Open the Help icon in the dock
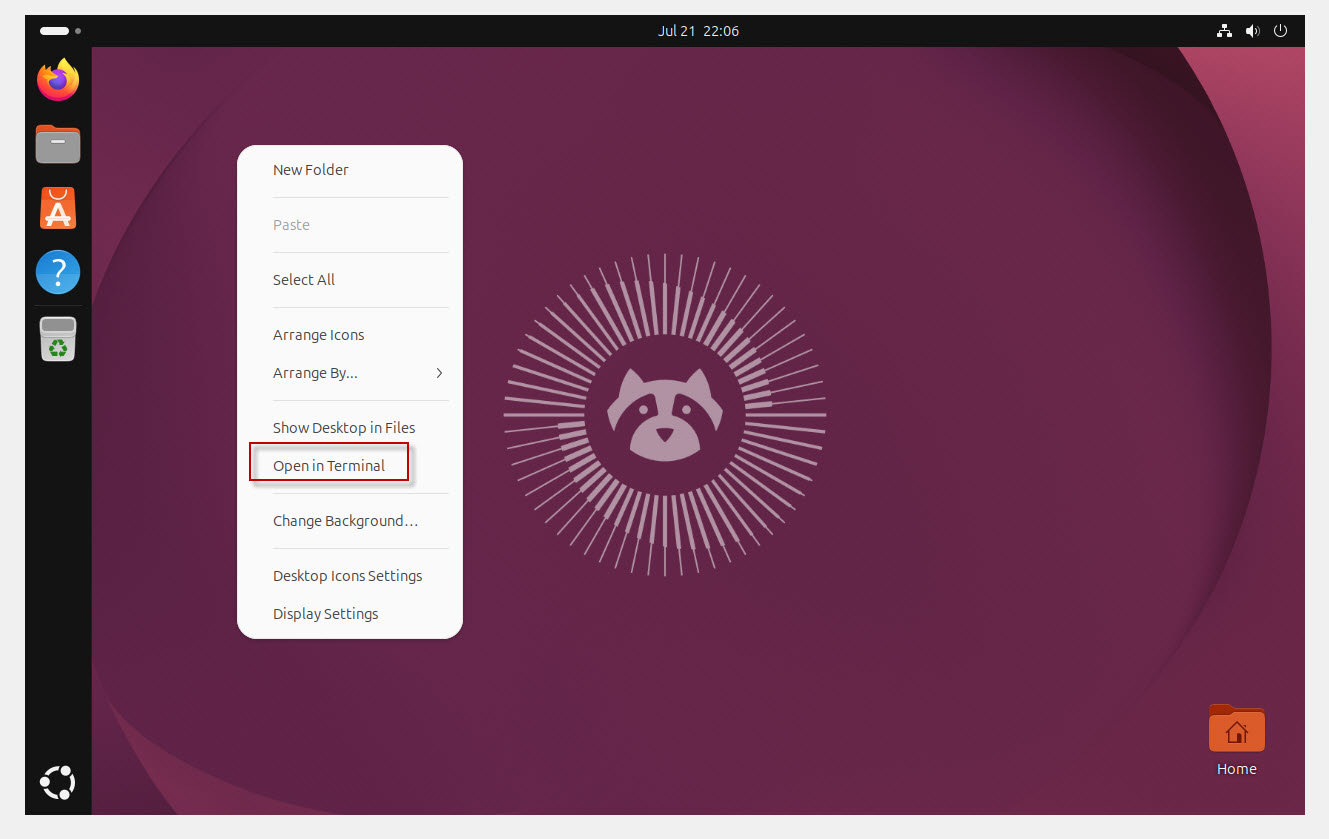This screenshot has height=839, width=1329. (58, 272)
